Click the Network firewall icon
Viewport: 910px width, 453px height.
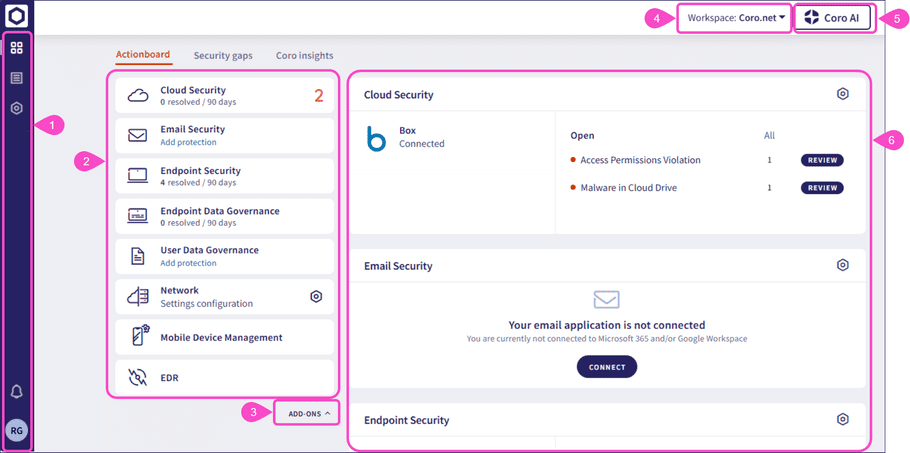click(x=138, y=296)
